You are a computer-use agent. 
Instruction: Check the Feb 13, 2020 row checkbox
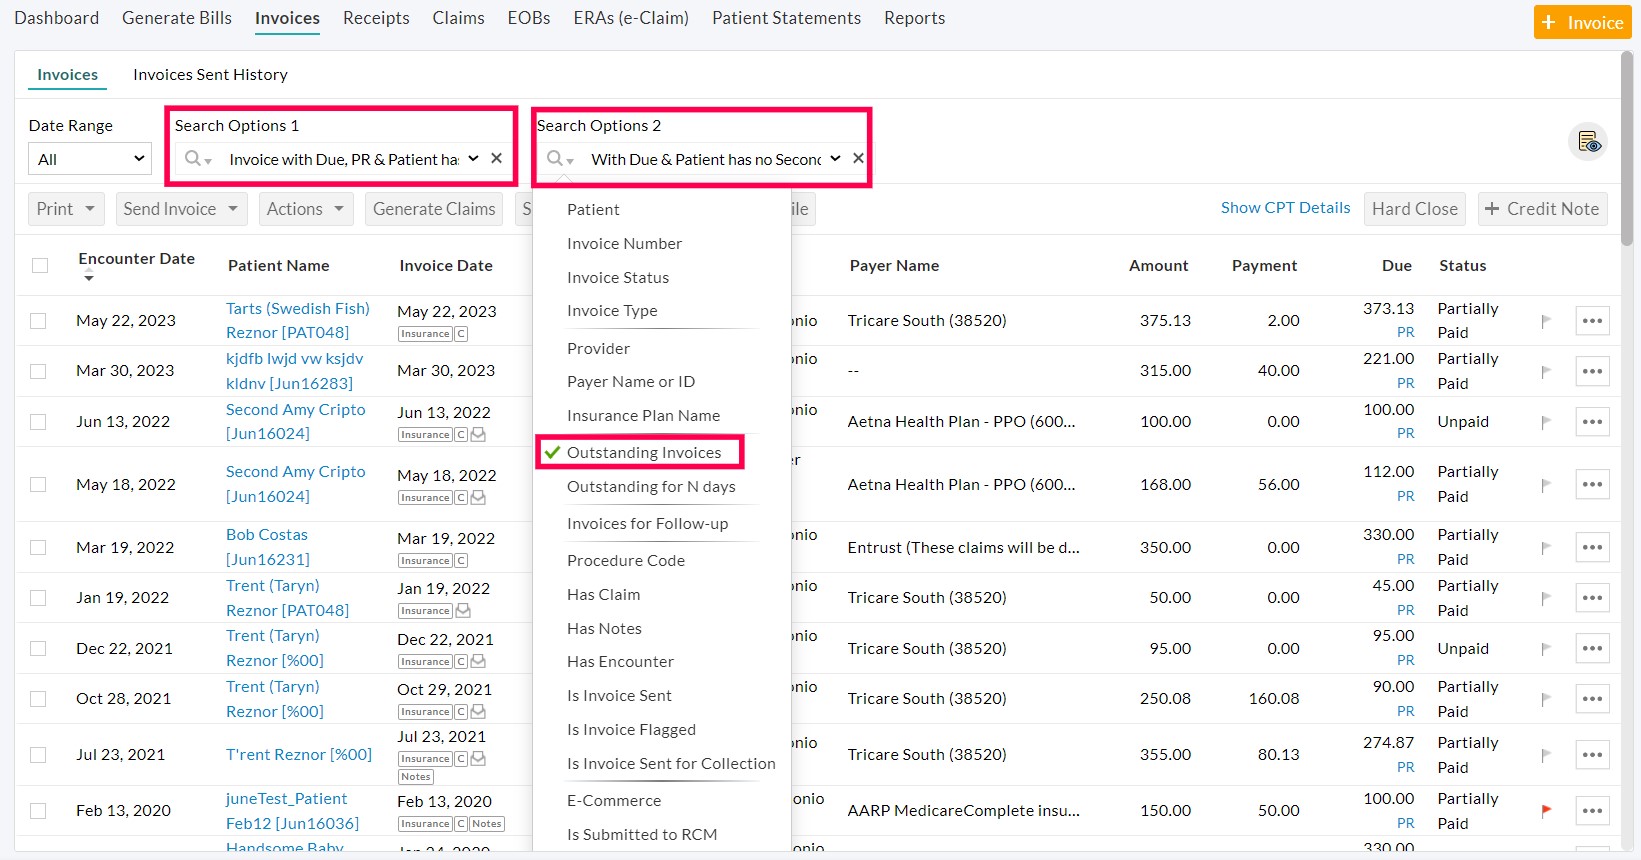(x=38, y=811)
